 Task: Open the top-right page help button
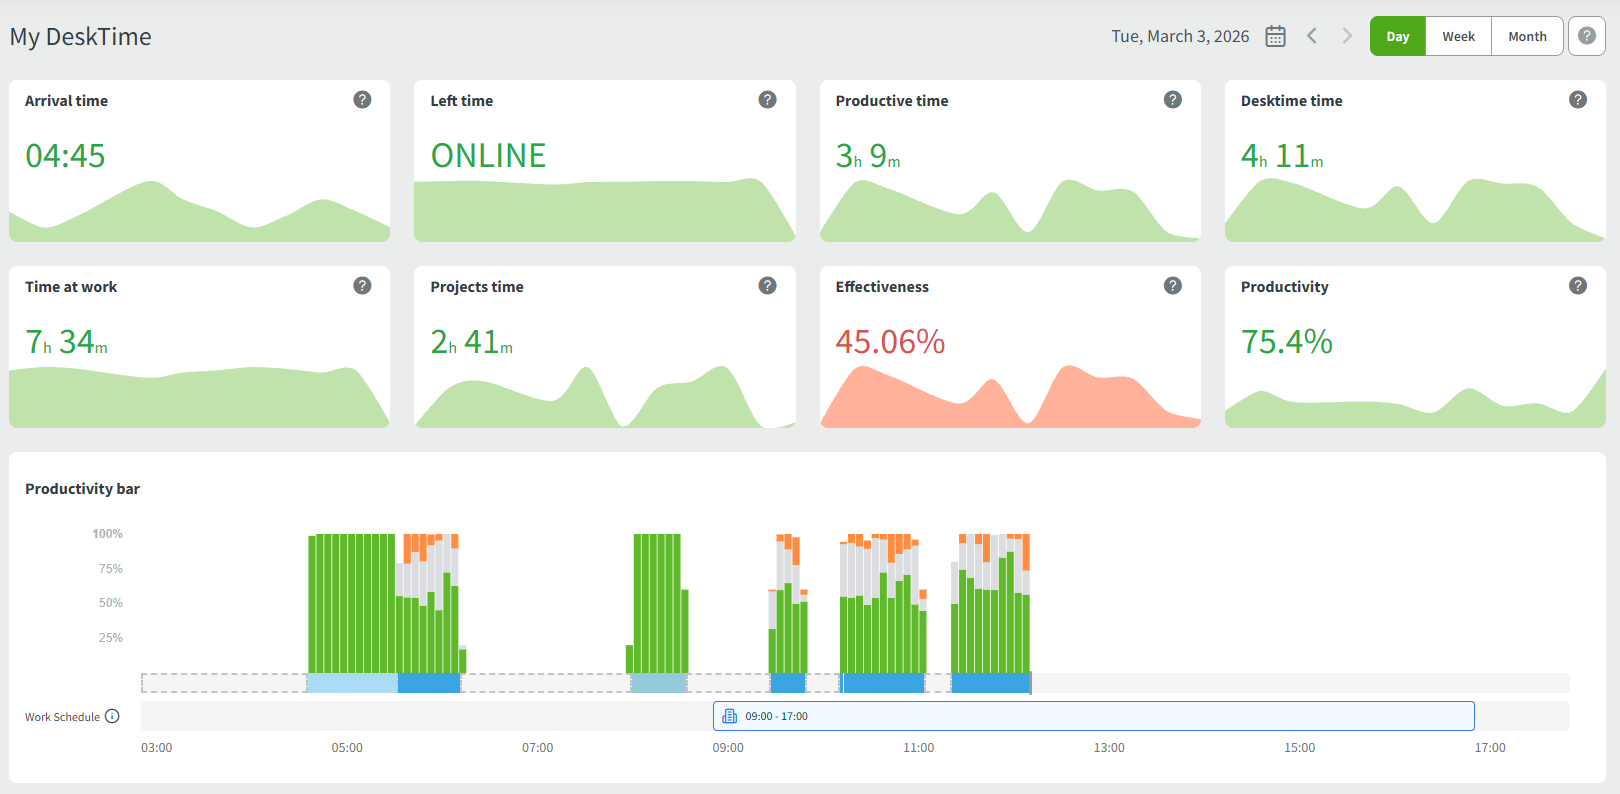click(x=1586, y=36)
